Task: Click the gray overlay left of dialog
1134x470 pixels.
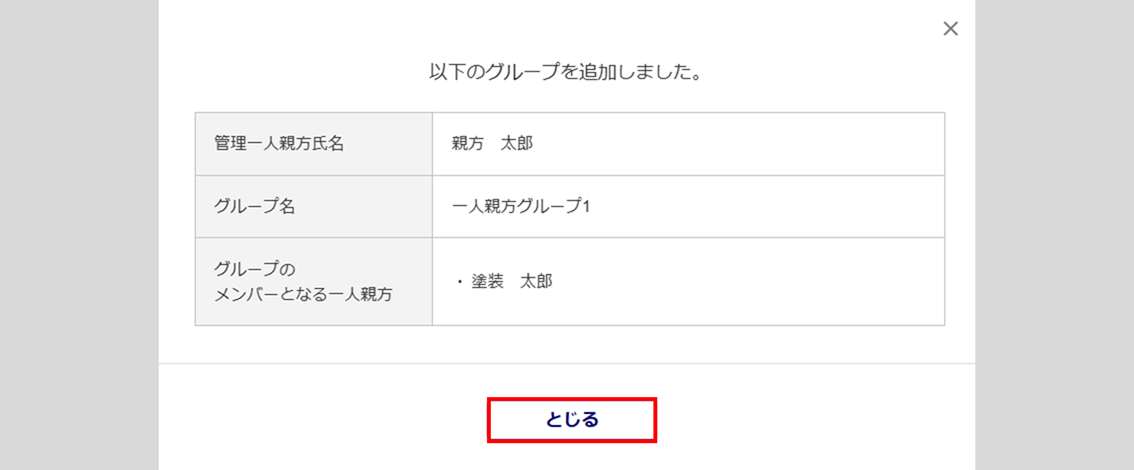Action: [x=78, y=235]
